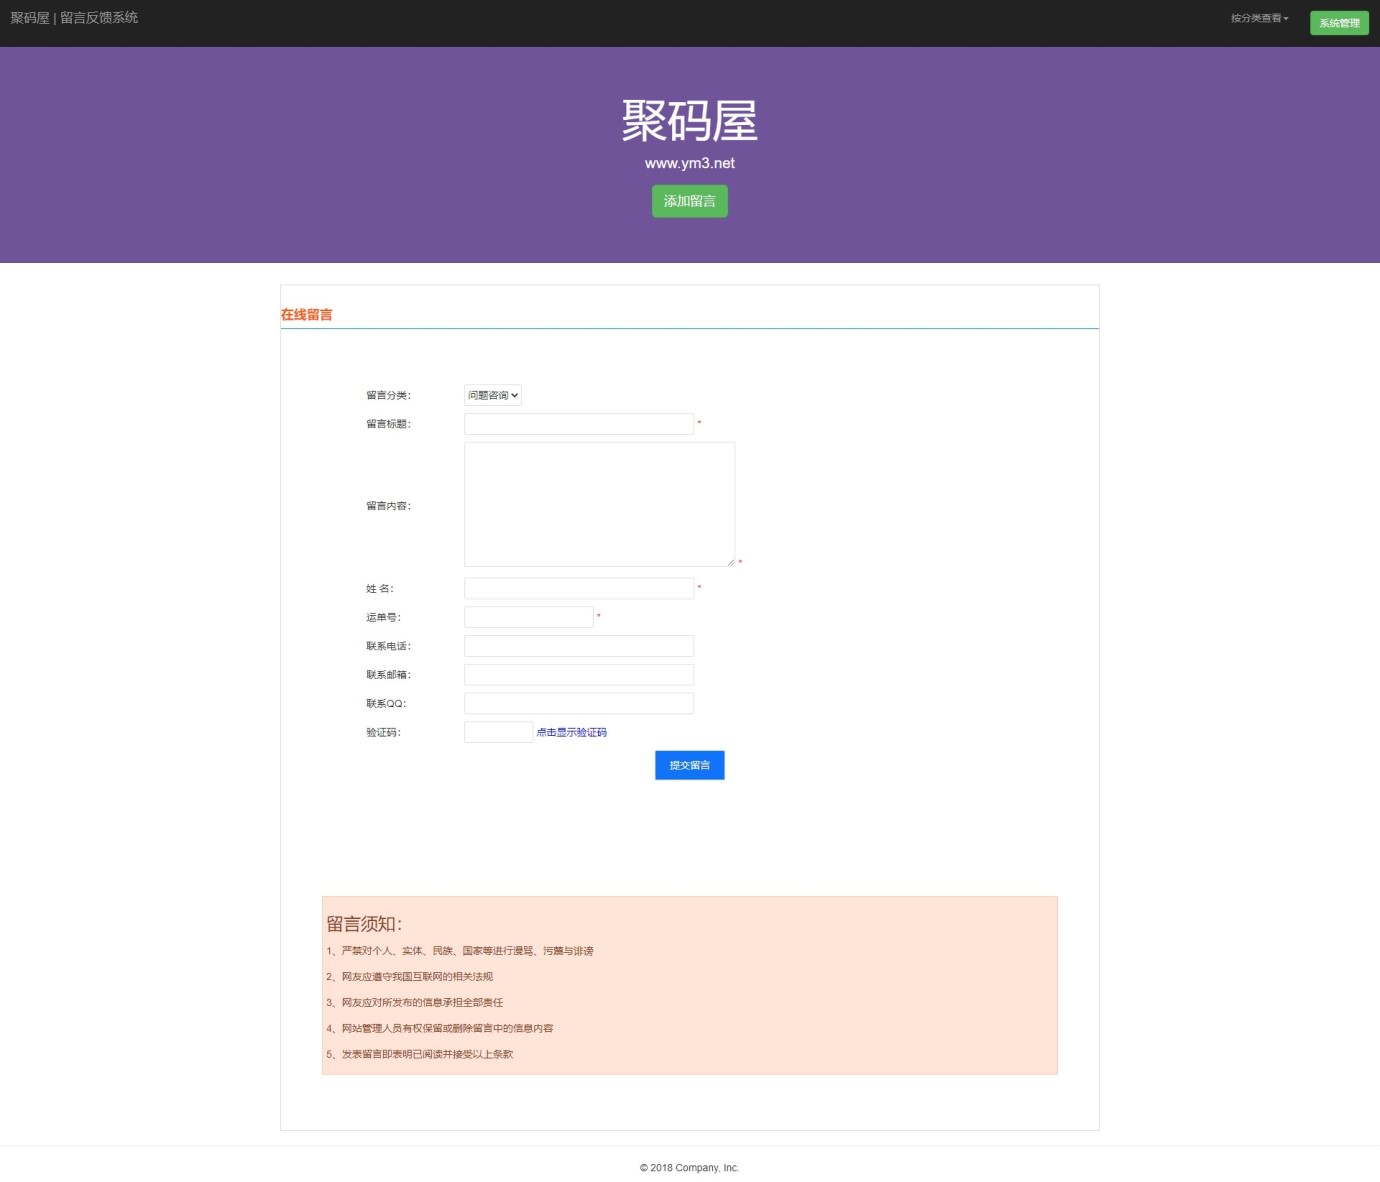Click inside the 留言内容 text area
Screen dimensions: 1380x1182
point(598,504)
